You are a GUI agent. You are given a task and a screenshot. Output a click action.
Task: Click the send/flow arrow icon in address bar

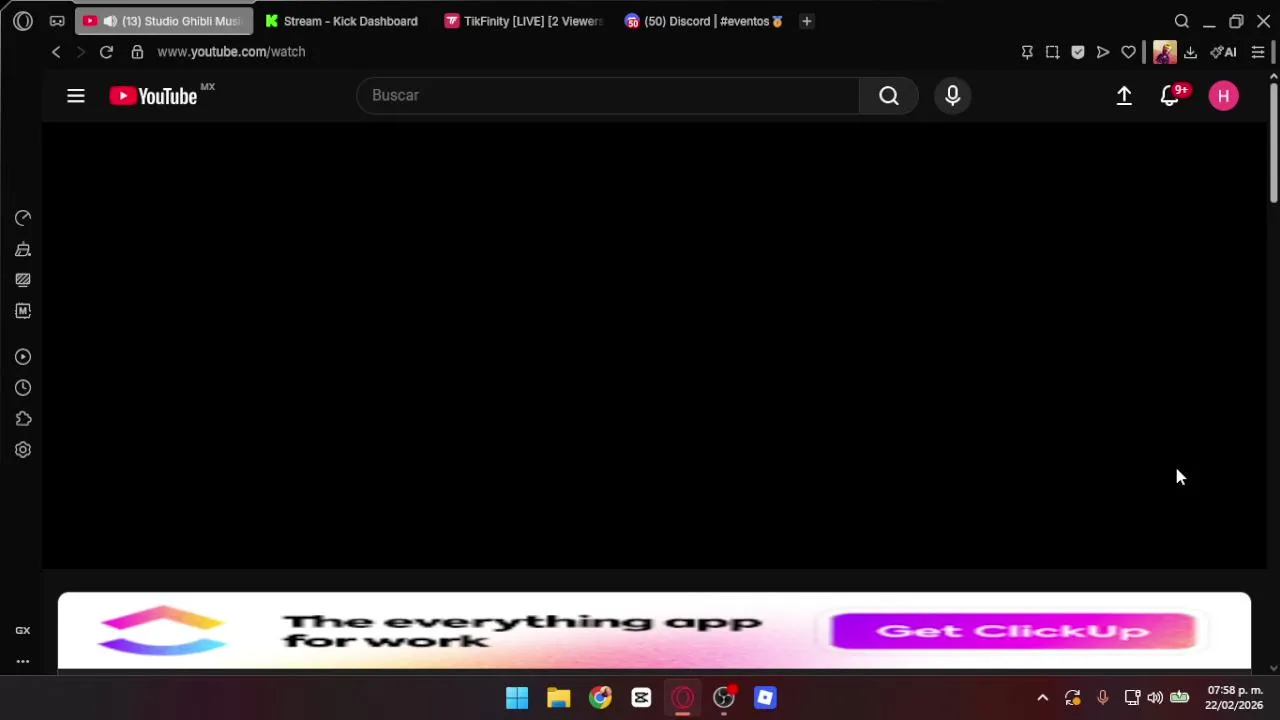[1103, 52]
